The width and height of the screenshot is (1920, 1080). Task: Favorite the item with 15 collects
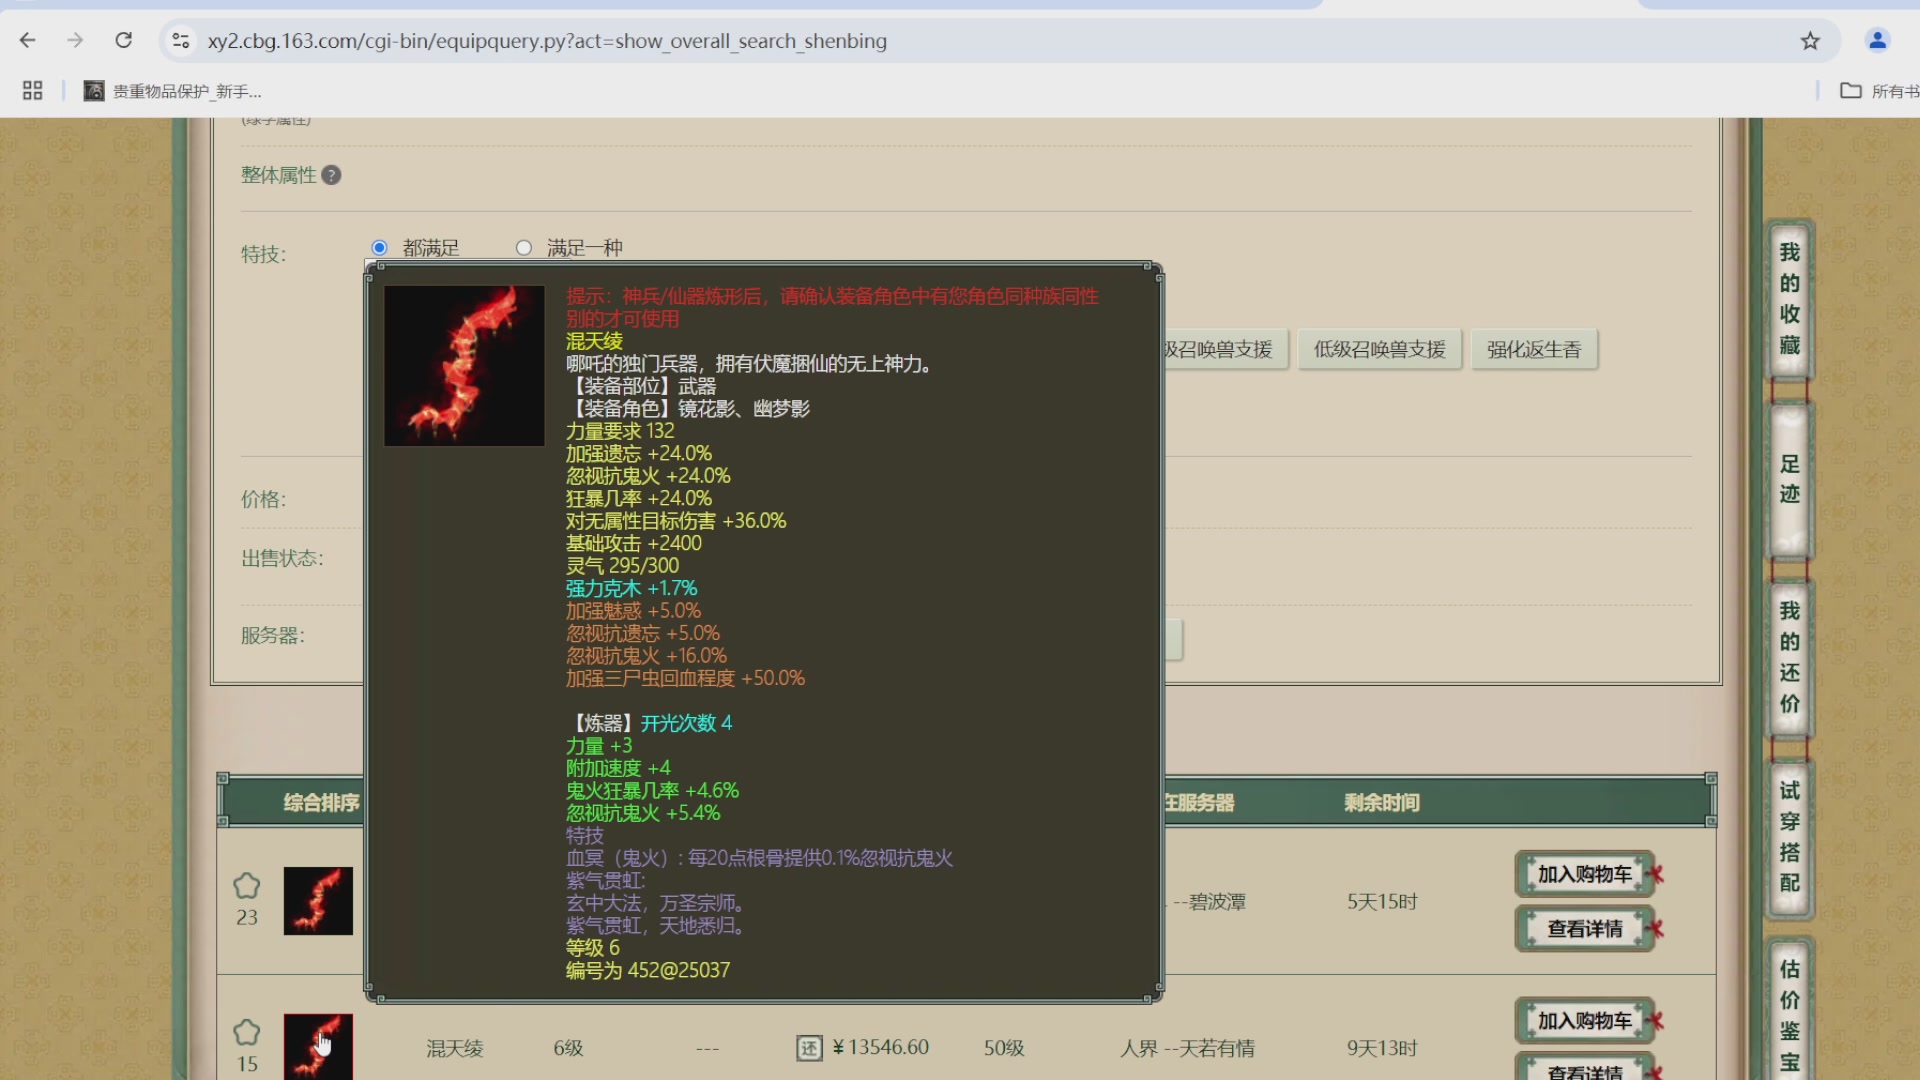(x=247, y=1032)
